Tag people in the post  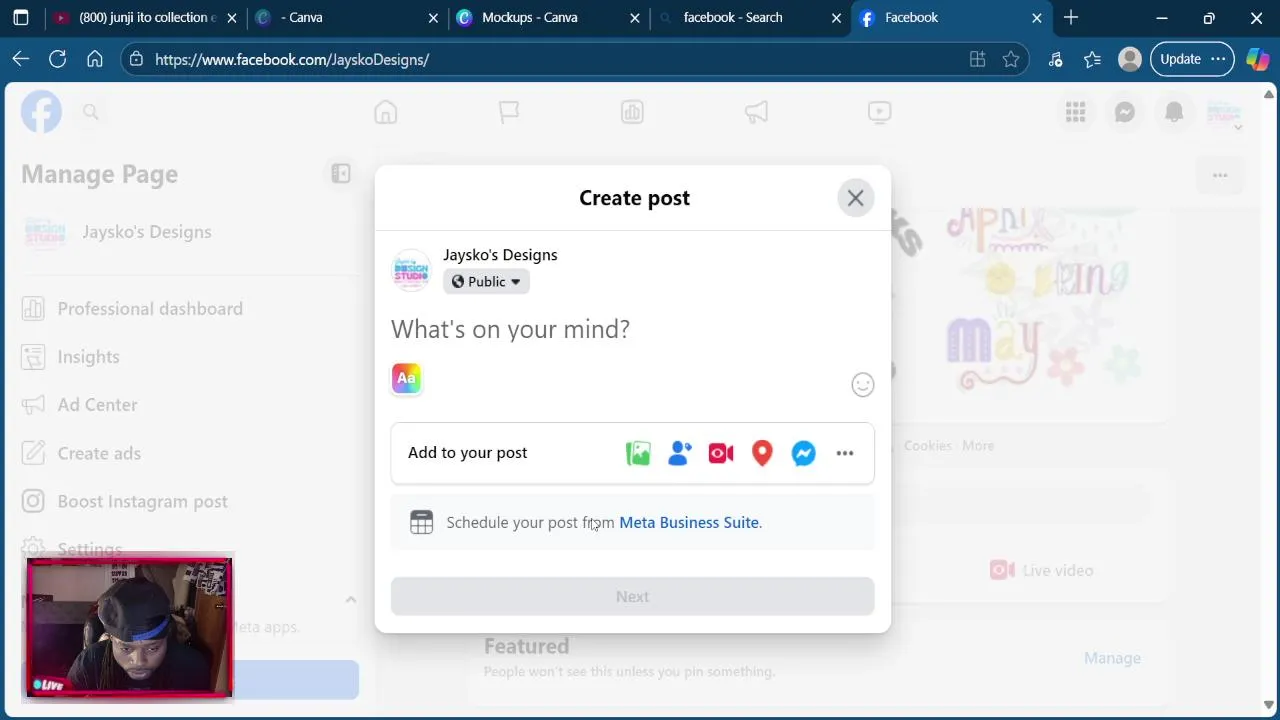[680, 453]
